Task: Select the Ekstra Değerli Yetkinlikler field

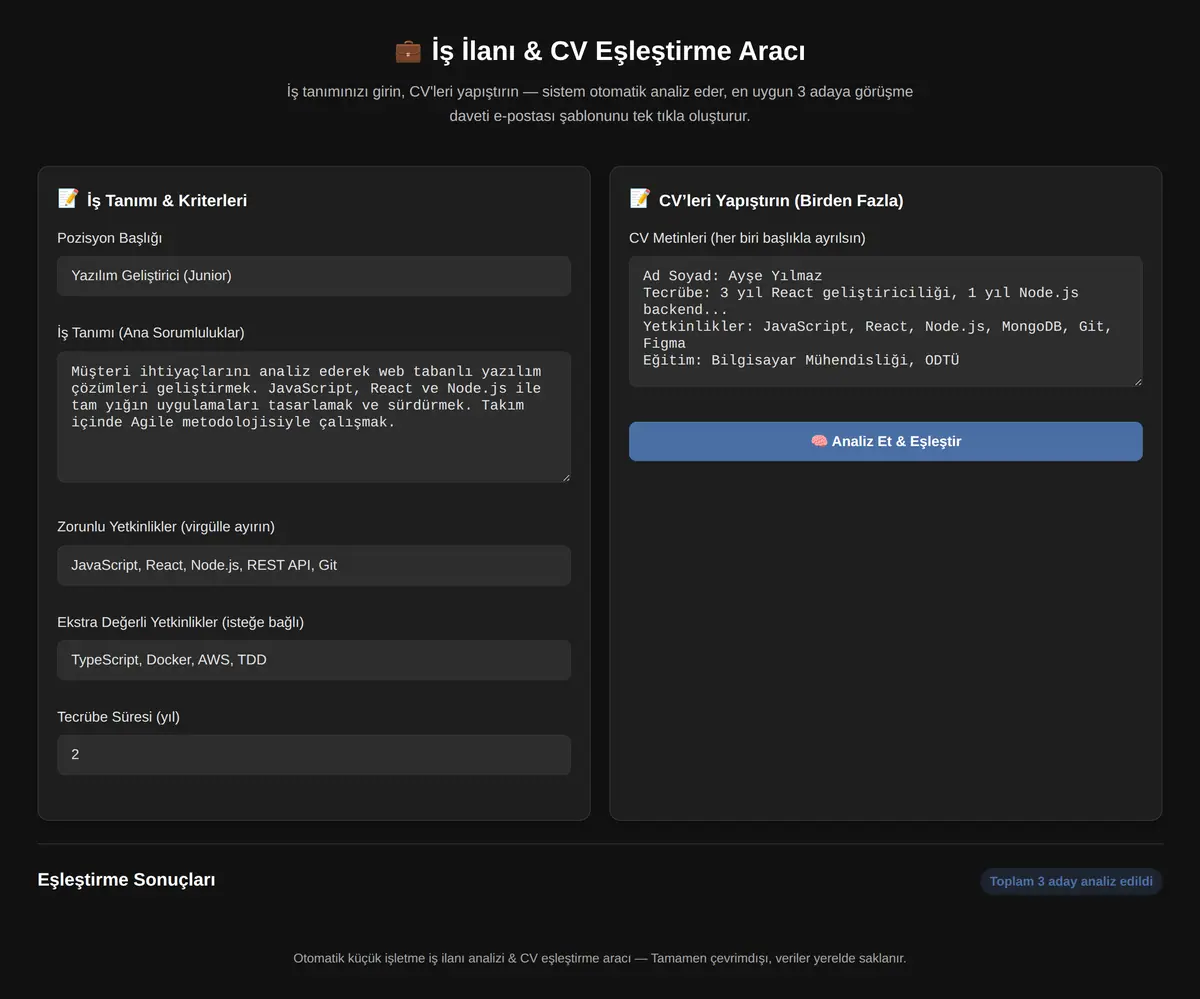Action: [314, 660]
